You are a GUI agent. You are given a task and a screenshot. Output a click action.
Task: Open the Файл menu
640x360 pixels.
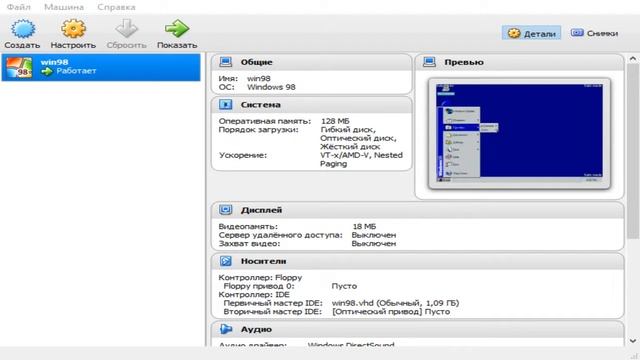[x=19, y=7]
